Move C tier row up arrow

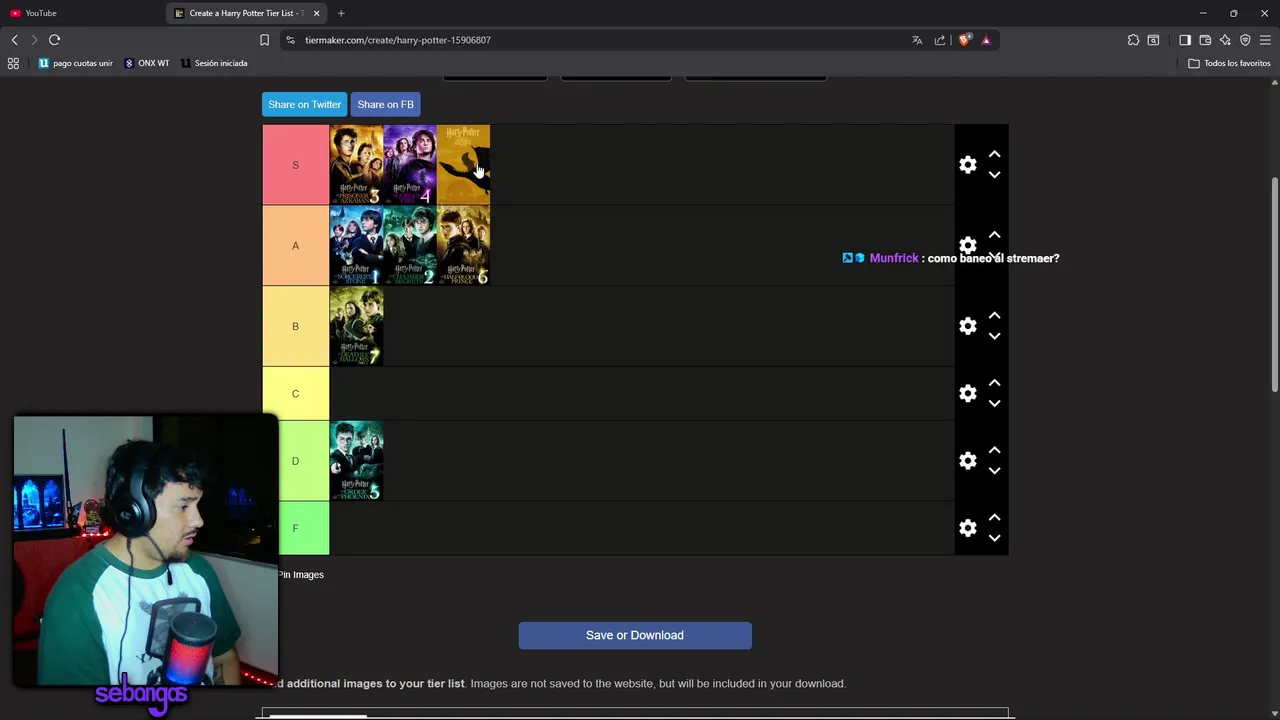[994, 383]
